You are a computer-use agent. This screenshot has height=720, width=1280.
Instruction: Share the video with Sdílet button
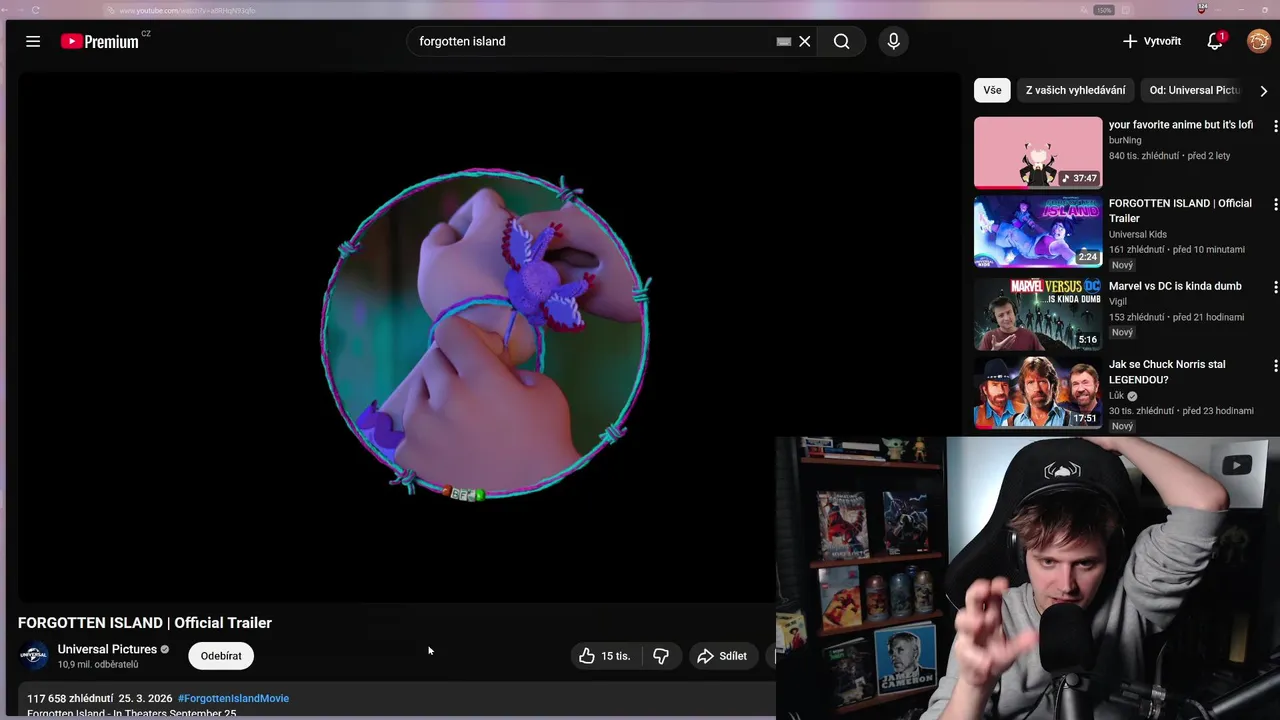click(x=723, y=656)
